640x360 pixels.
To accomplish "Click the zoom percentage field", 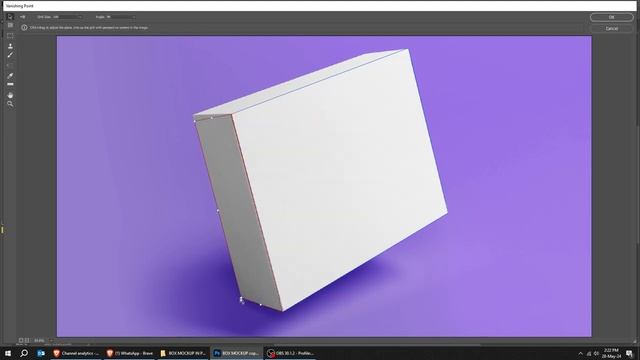I will point(39,340).
